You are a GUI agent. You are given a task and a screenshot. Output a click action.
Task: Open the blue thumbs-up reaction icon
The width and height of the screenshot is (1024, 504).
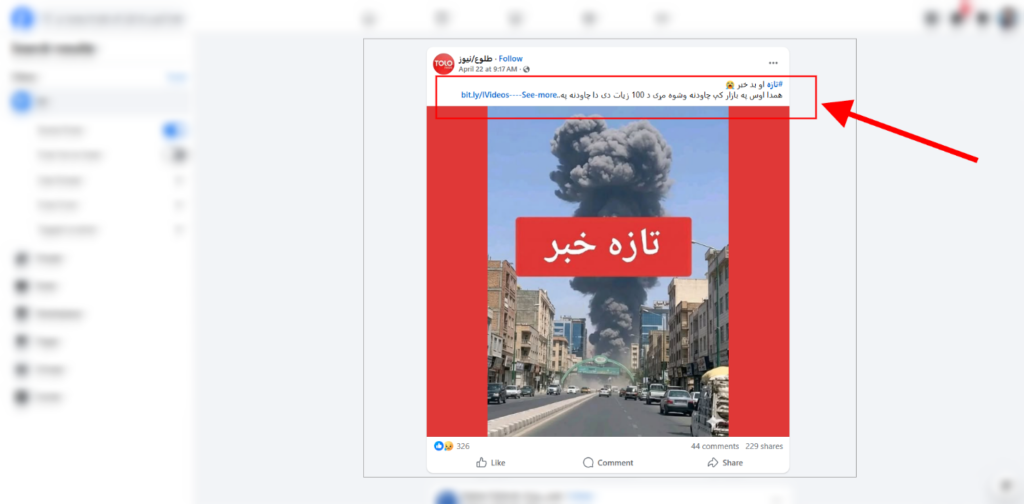click(x=439, y=446)
